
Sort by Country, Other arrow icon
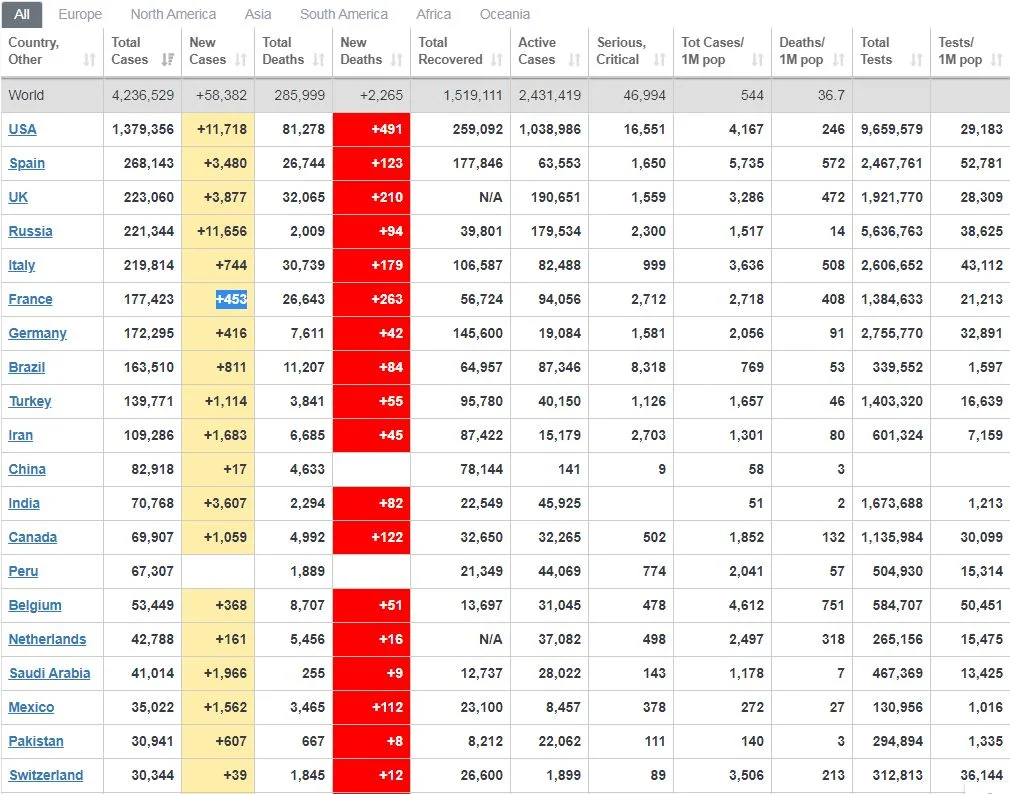[90, 60]
